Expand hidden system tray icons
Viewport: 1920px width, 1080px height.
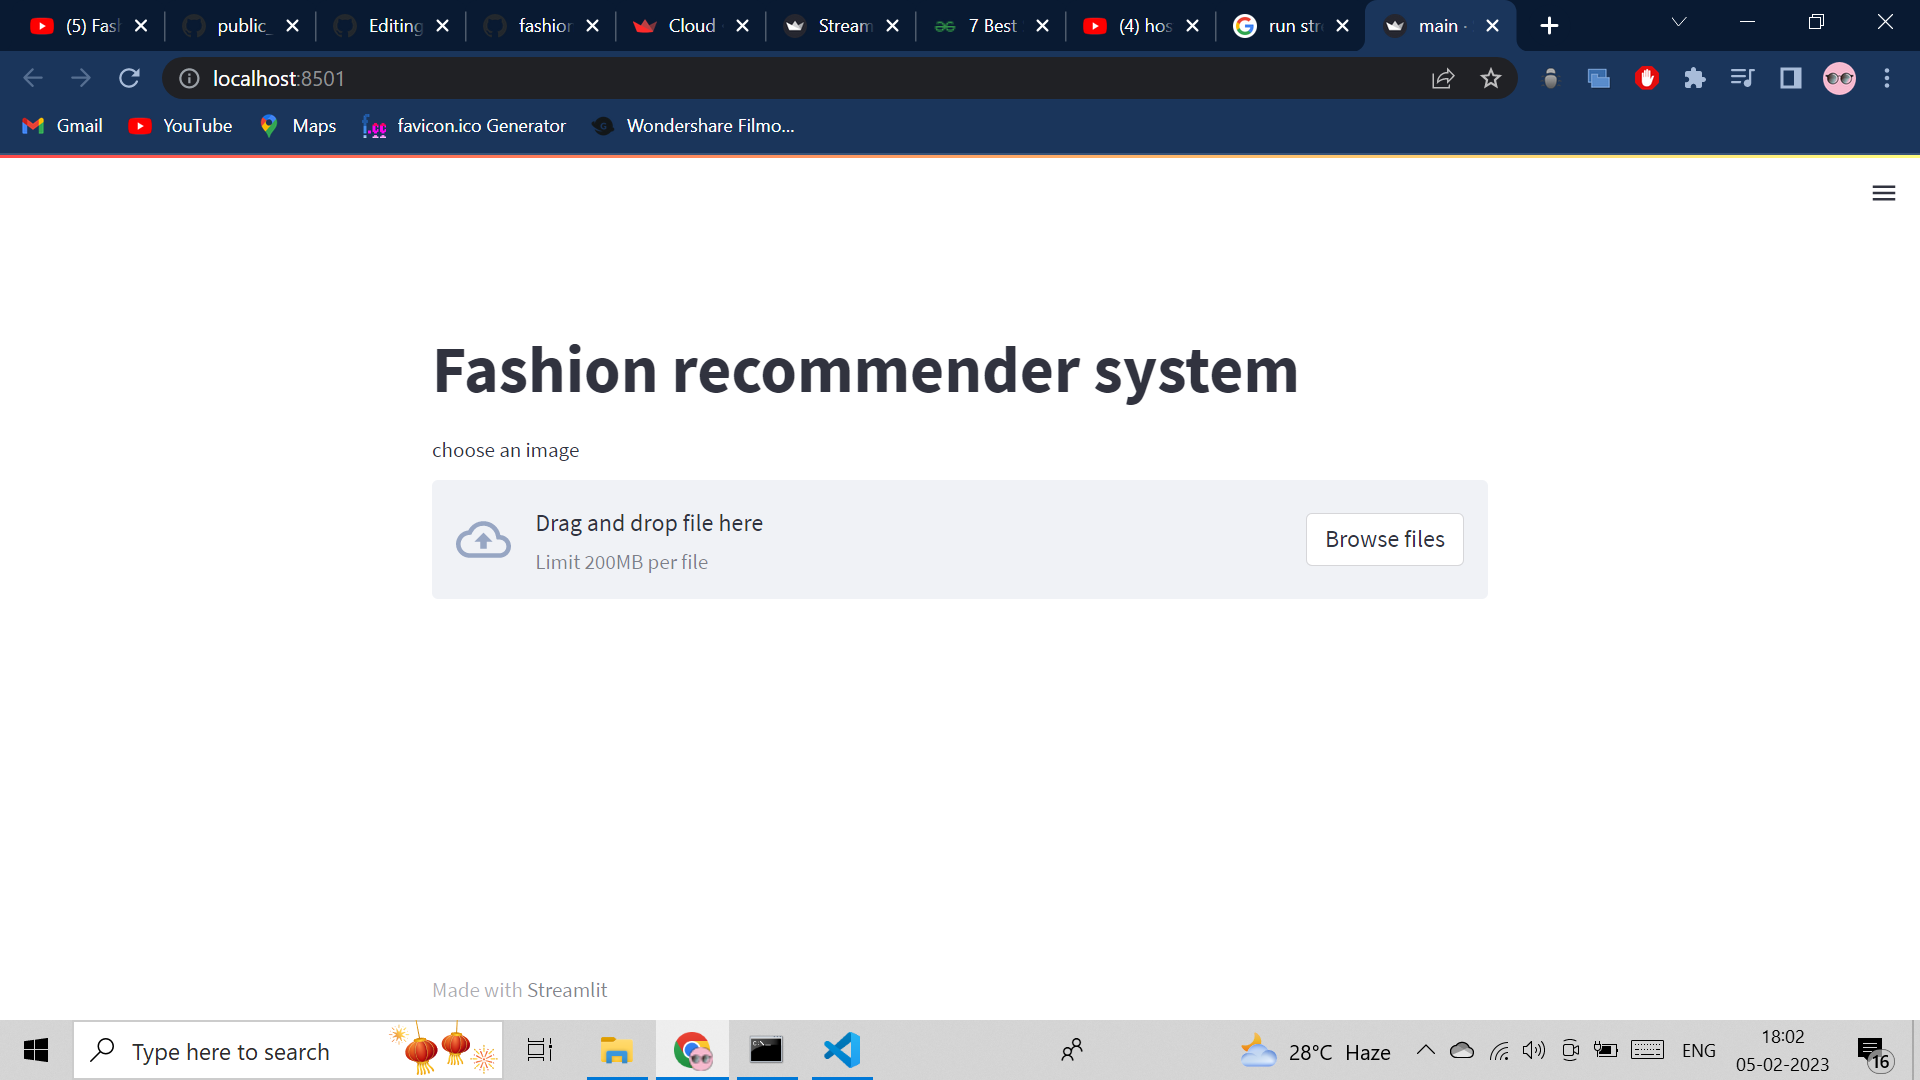1426,1050
